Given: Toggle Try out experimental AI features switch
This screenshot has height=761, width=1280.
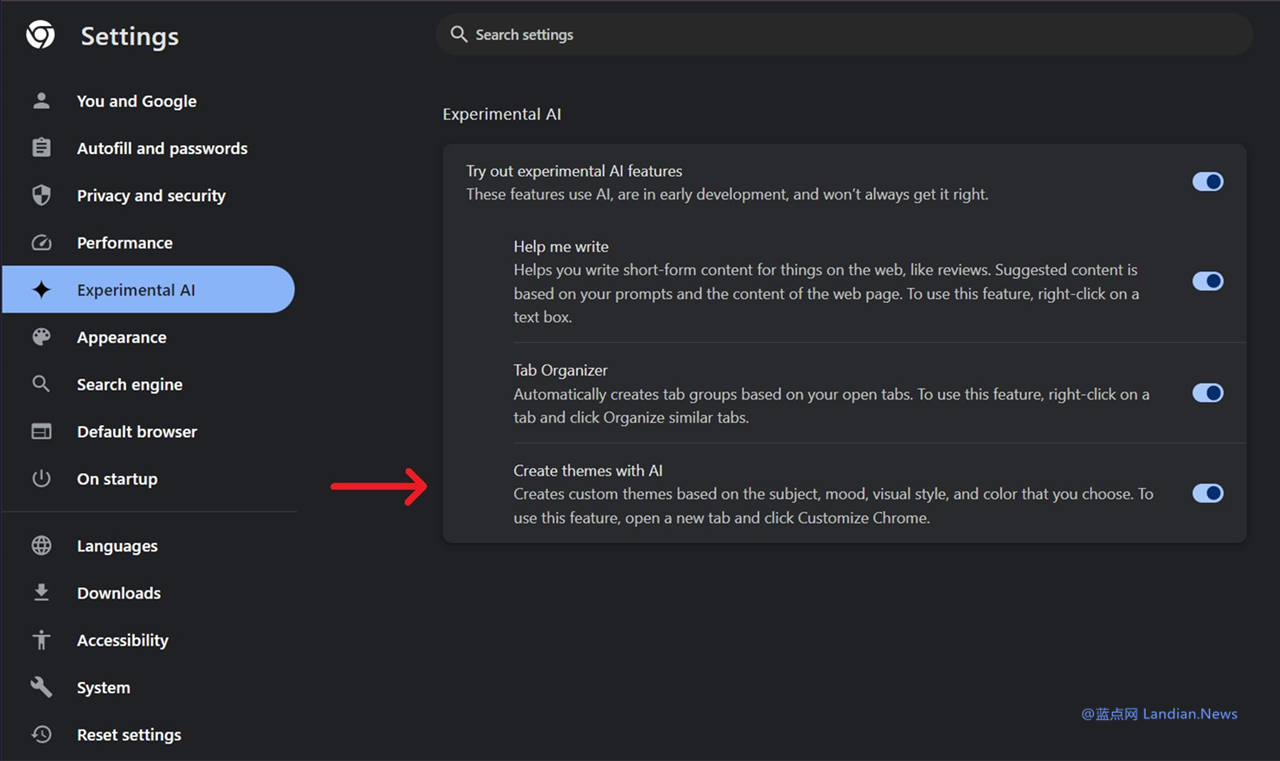Looking at the screenshot, I should pyautogui.click(x=1208, y=182).
